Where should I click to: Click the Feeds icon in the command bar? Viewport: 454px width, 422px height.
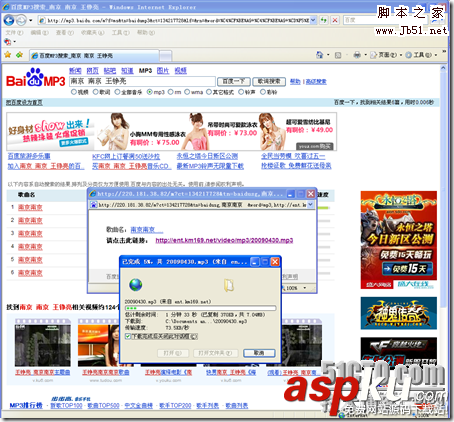click(338, 55)
